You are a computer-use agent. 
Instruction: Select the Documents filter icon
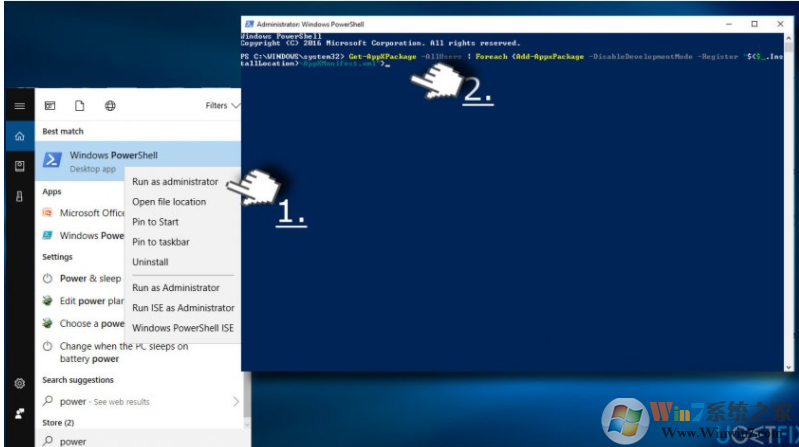coord(79,106)
